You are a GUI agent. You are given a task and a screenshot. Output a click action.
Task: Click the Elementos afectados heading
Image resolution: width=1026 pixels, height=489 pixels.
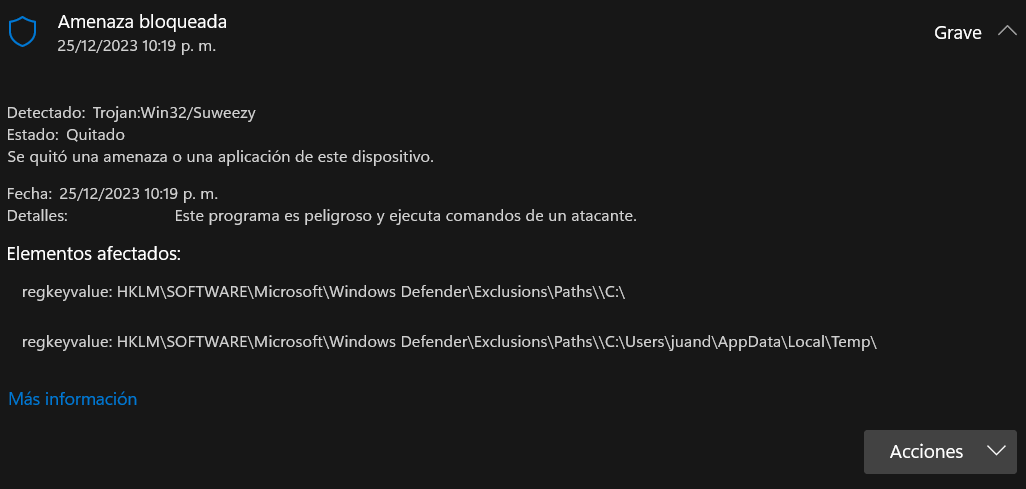pyautogui.click(x=94, y=254)
